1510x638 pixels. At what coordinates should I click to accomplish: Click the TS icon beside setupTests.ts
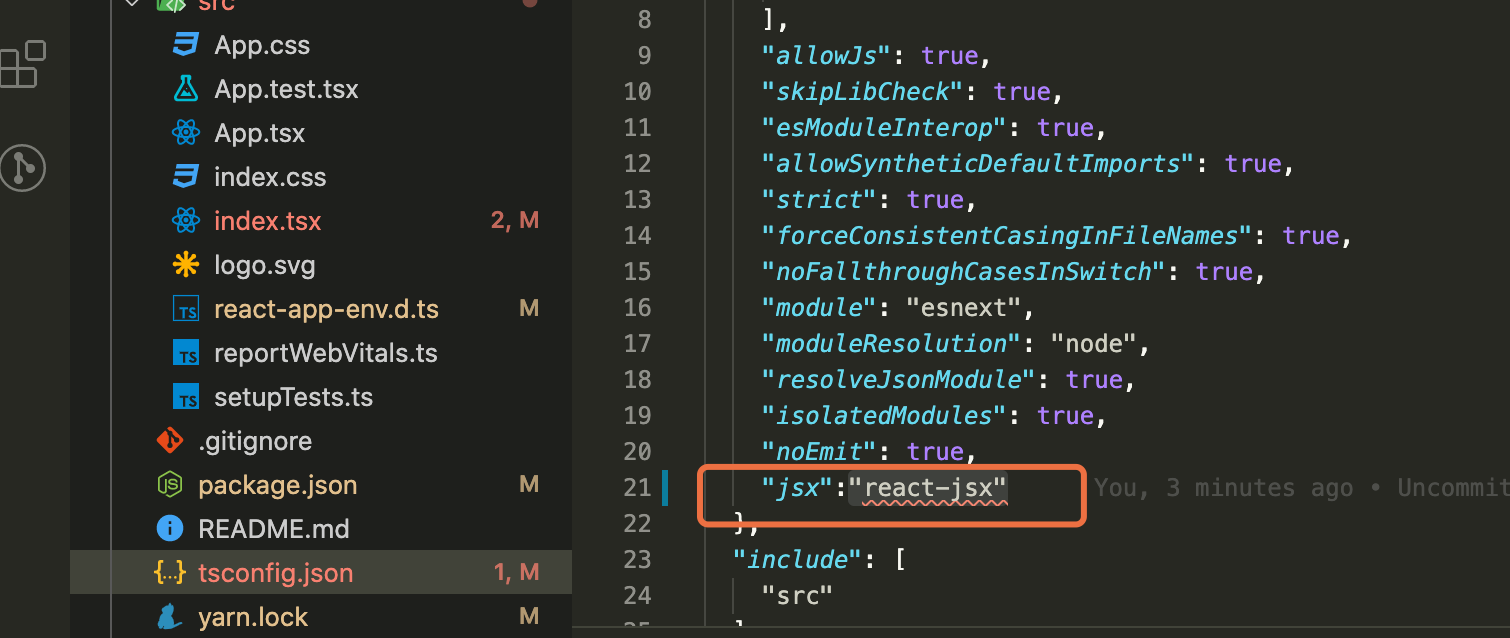(x=186, y=398)
